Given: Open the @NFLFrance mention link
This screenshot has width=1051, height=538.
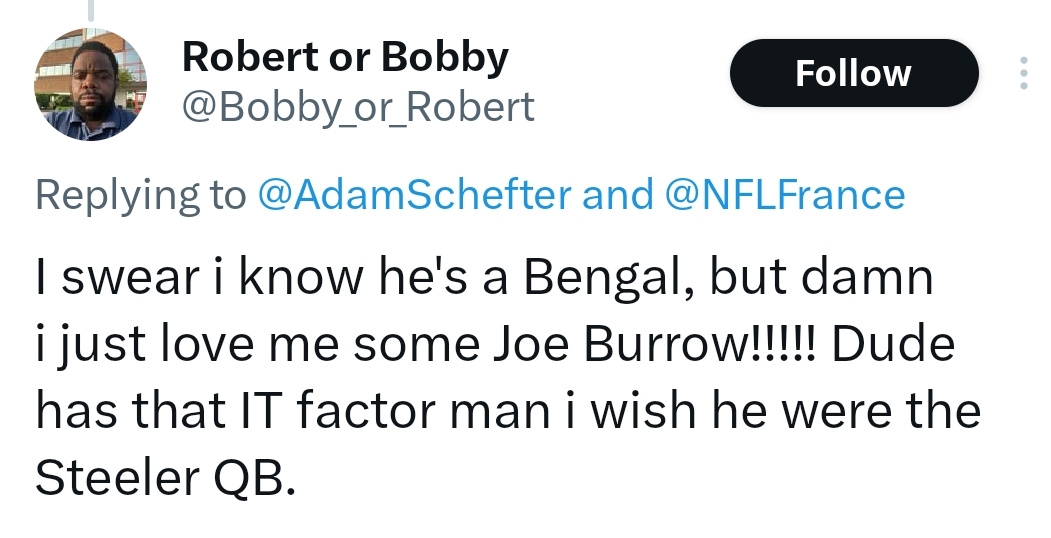Looking at the screenshot, I should pos(785,194).
